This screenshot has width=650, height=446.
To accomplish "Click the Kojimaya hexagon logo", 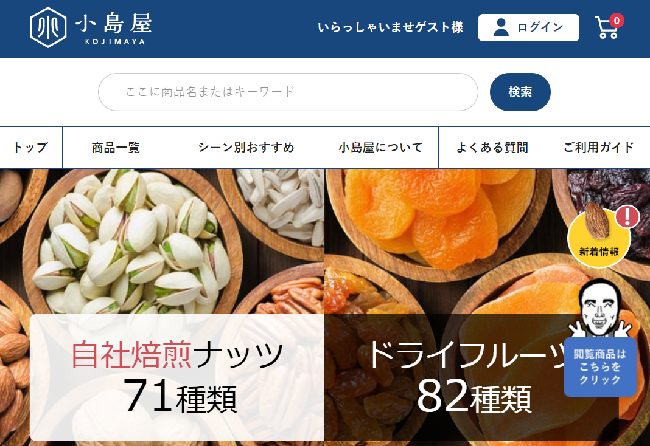I will pyautogui.click(x=48, y=27).
